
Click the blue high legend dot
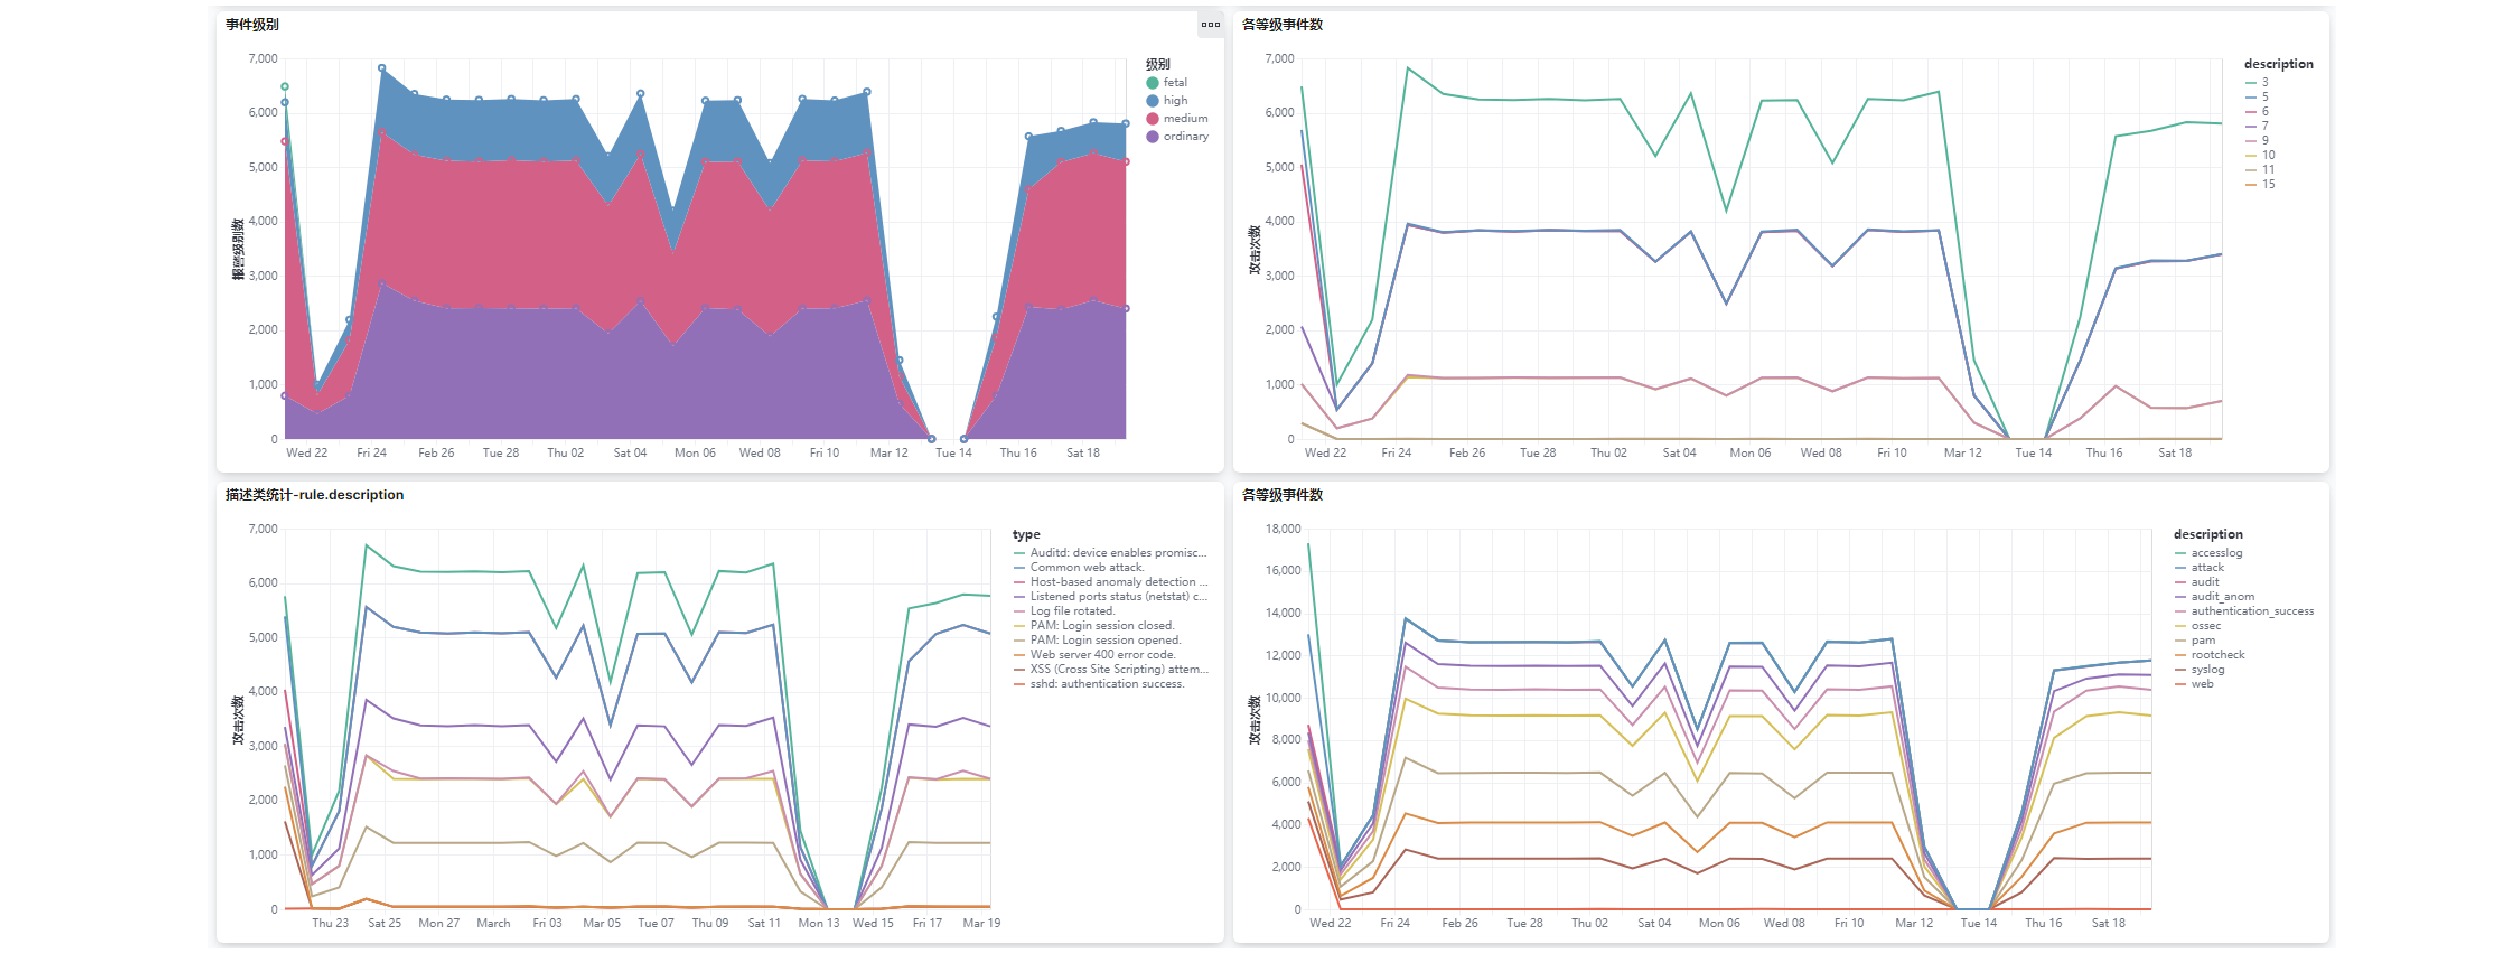pos(1152,101)
